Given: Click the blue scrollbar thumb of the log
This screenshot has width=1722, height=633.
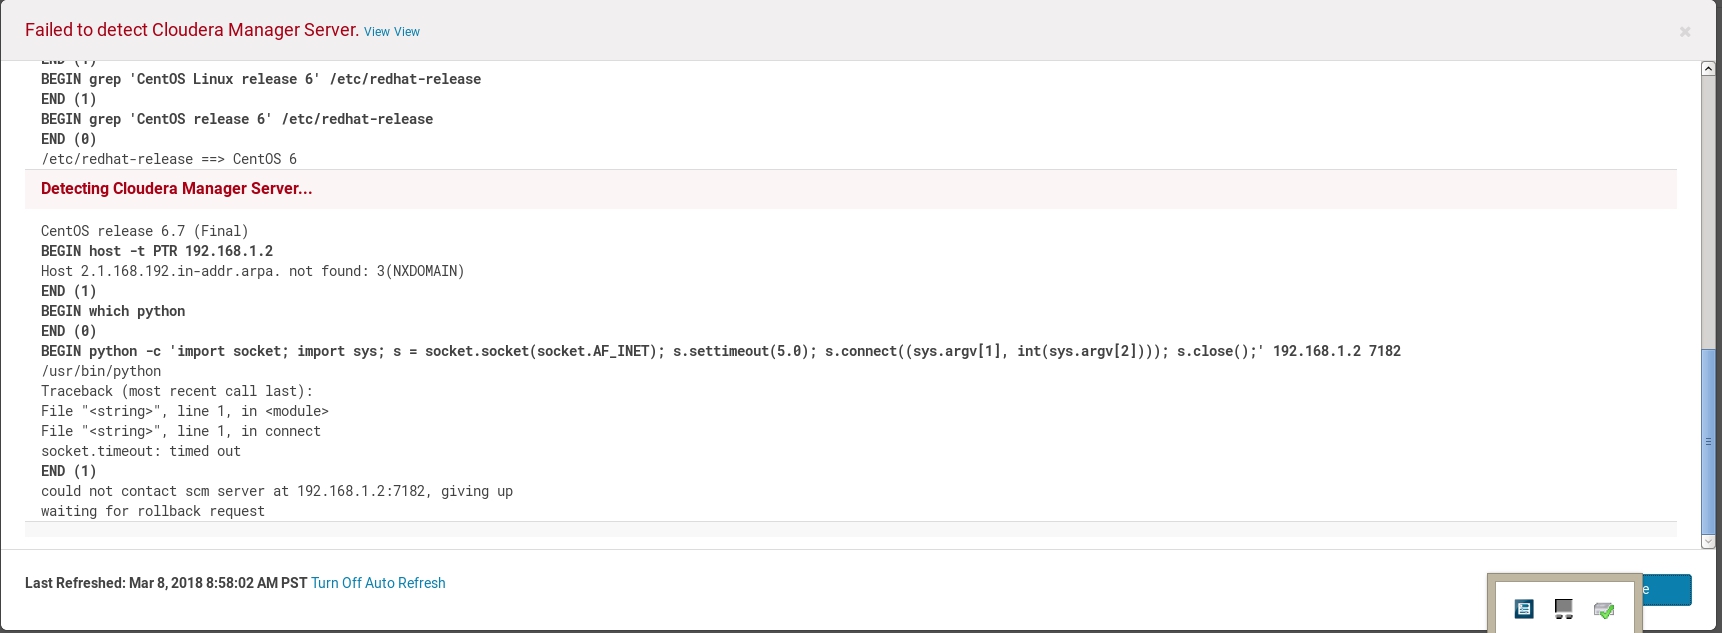Looking at the screenshot, I should [1708, 440].
